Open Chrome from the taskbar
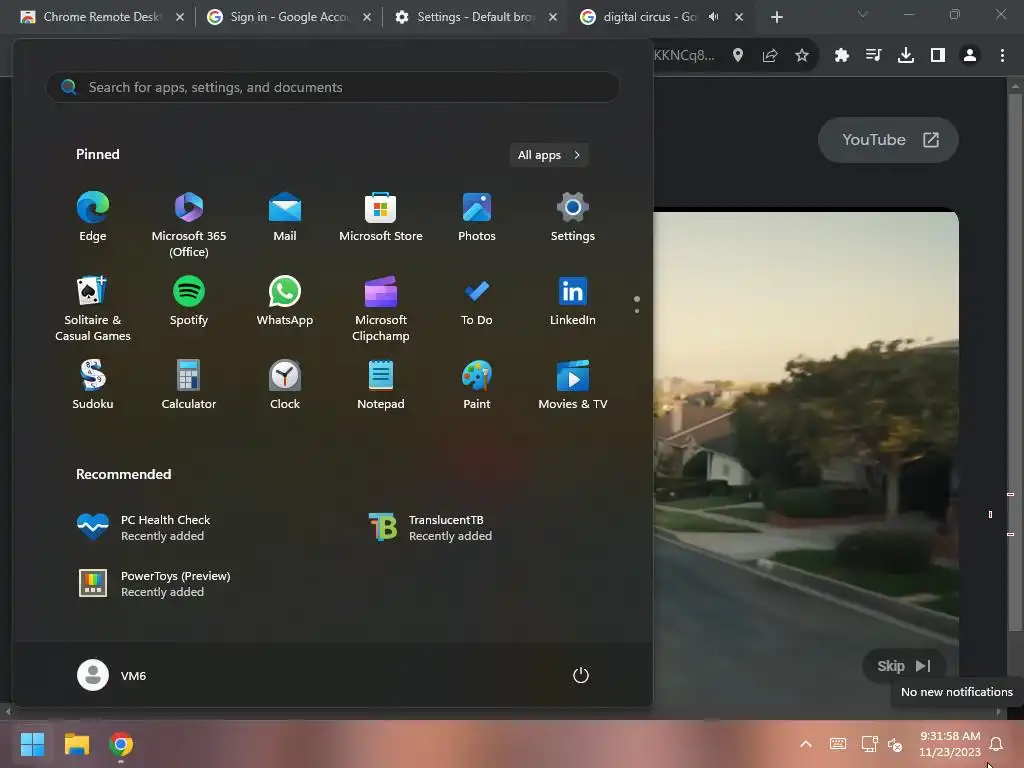The height and width of the screenshot is (768, 1024). click(x=121, y=744)
